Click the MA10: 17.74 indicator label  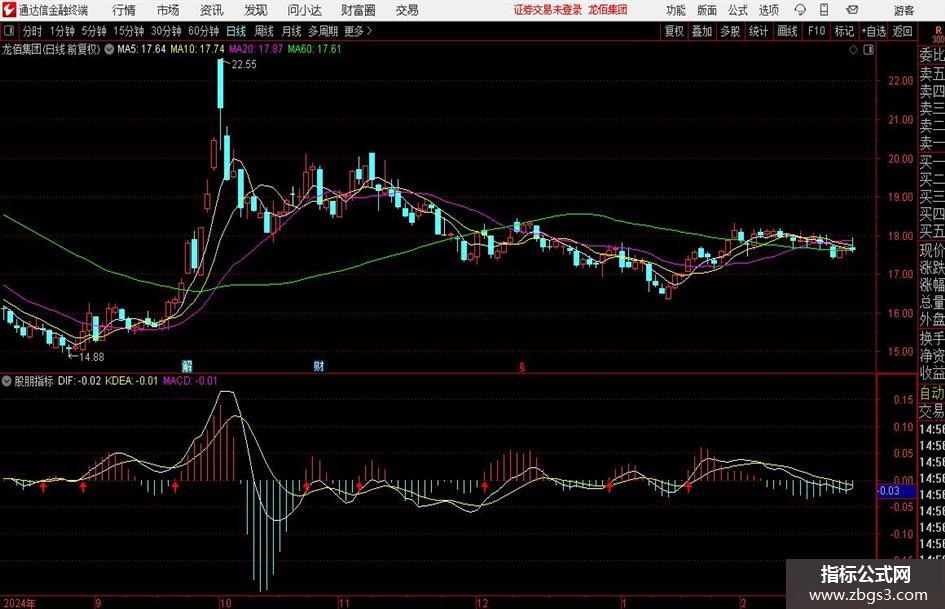point(197,49)
